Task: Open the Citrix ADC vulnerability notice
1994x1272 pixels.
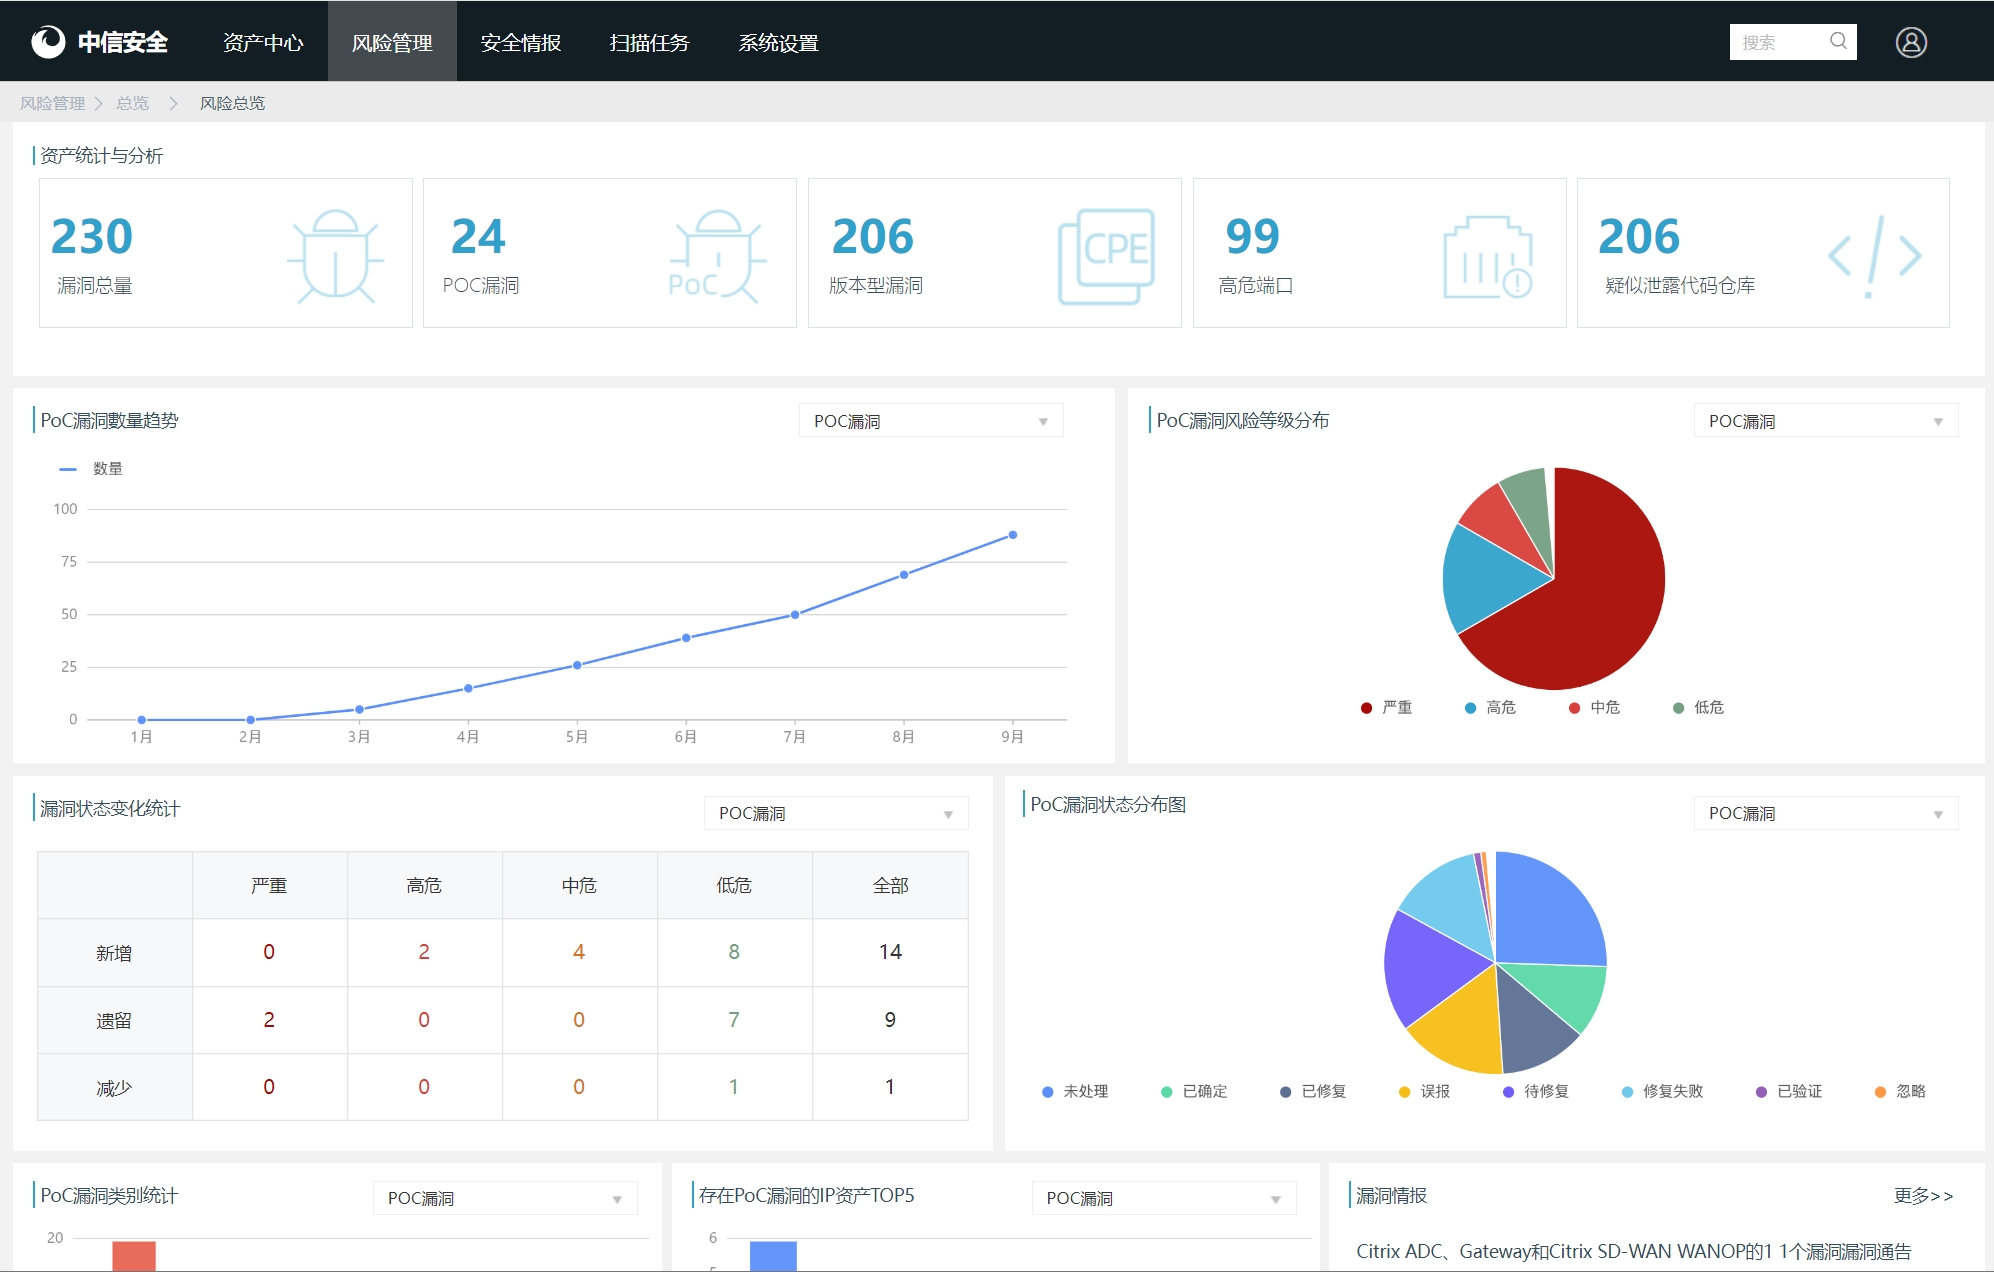Action: pyautogui.click(x=1632, y=1251)
